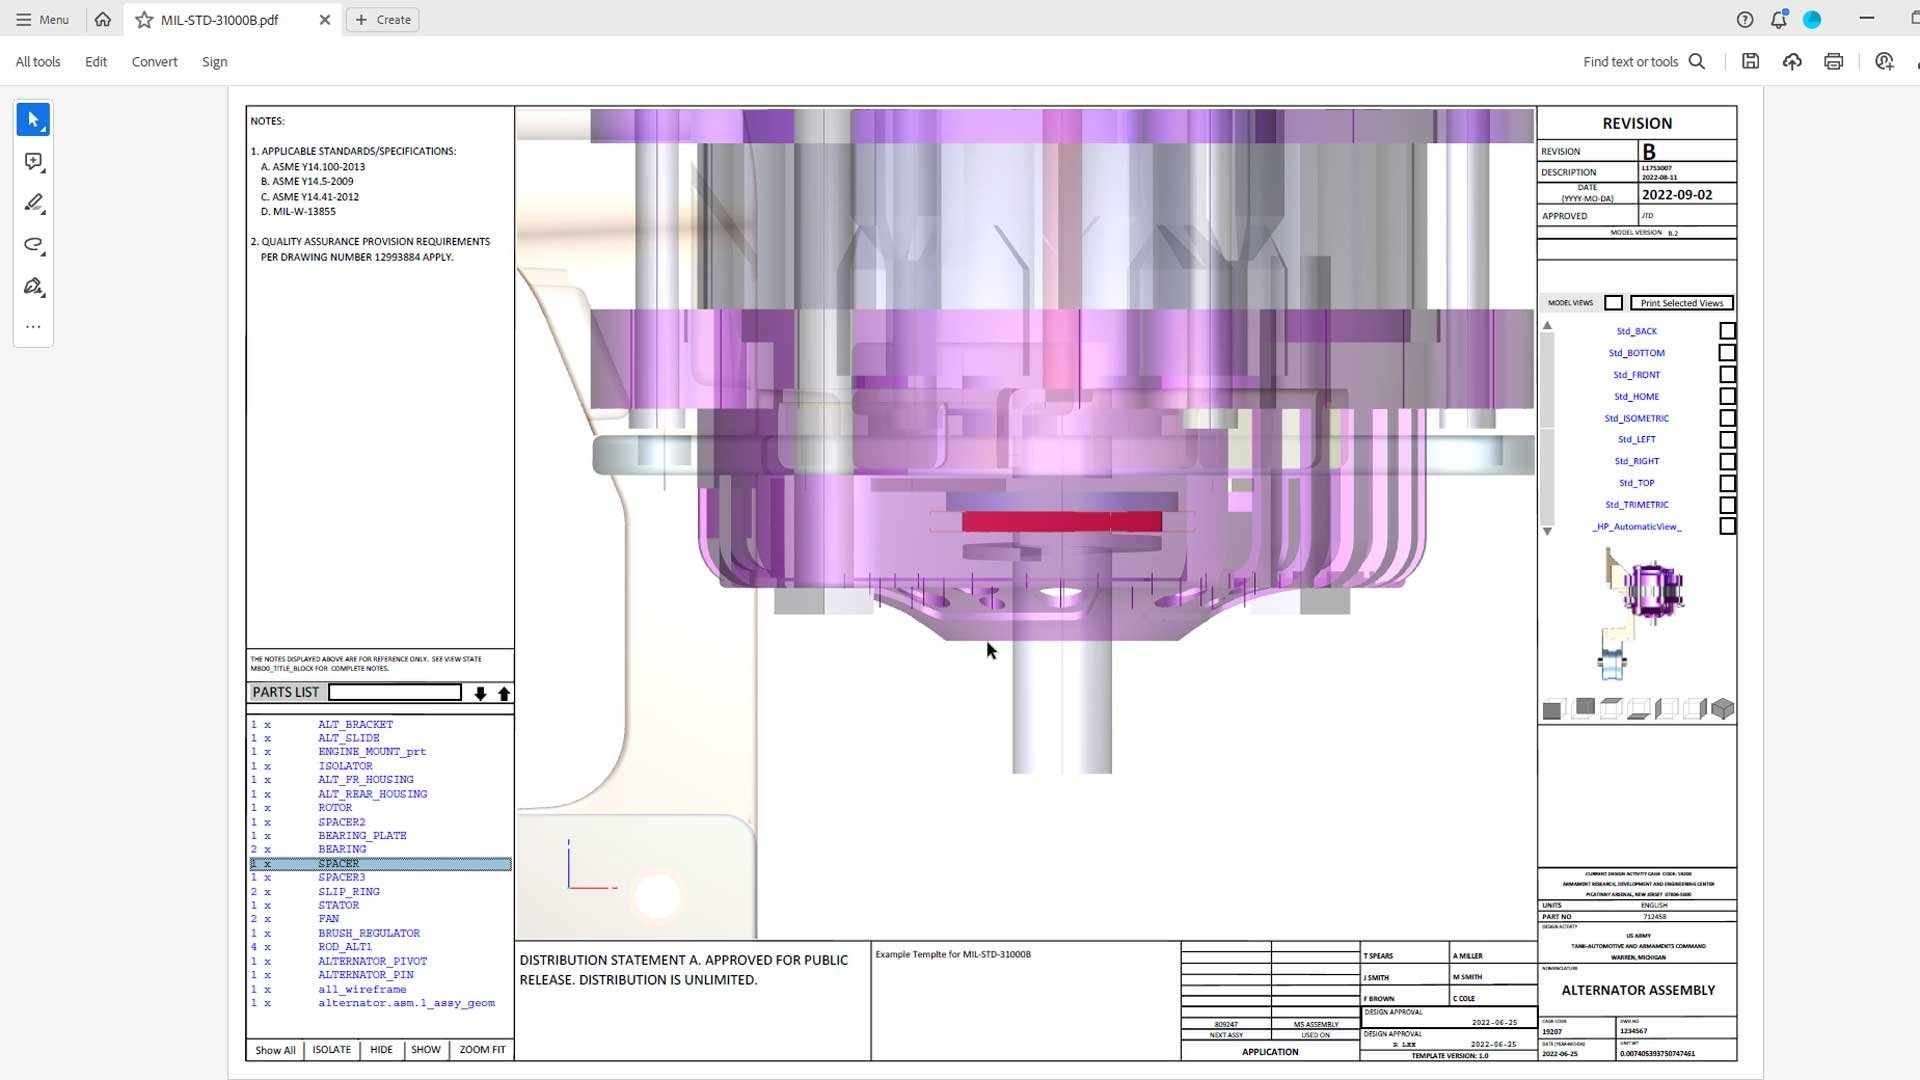Viewport: 1920px width, 1080px height.
Task: Enable printing of the Std_ISOMETRIC view
Action: 1727,418
